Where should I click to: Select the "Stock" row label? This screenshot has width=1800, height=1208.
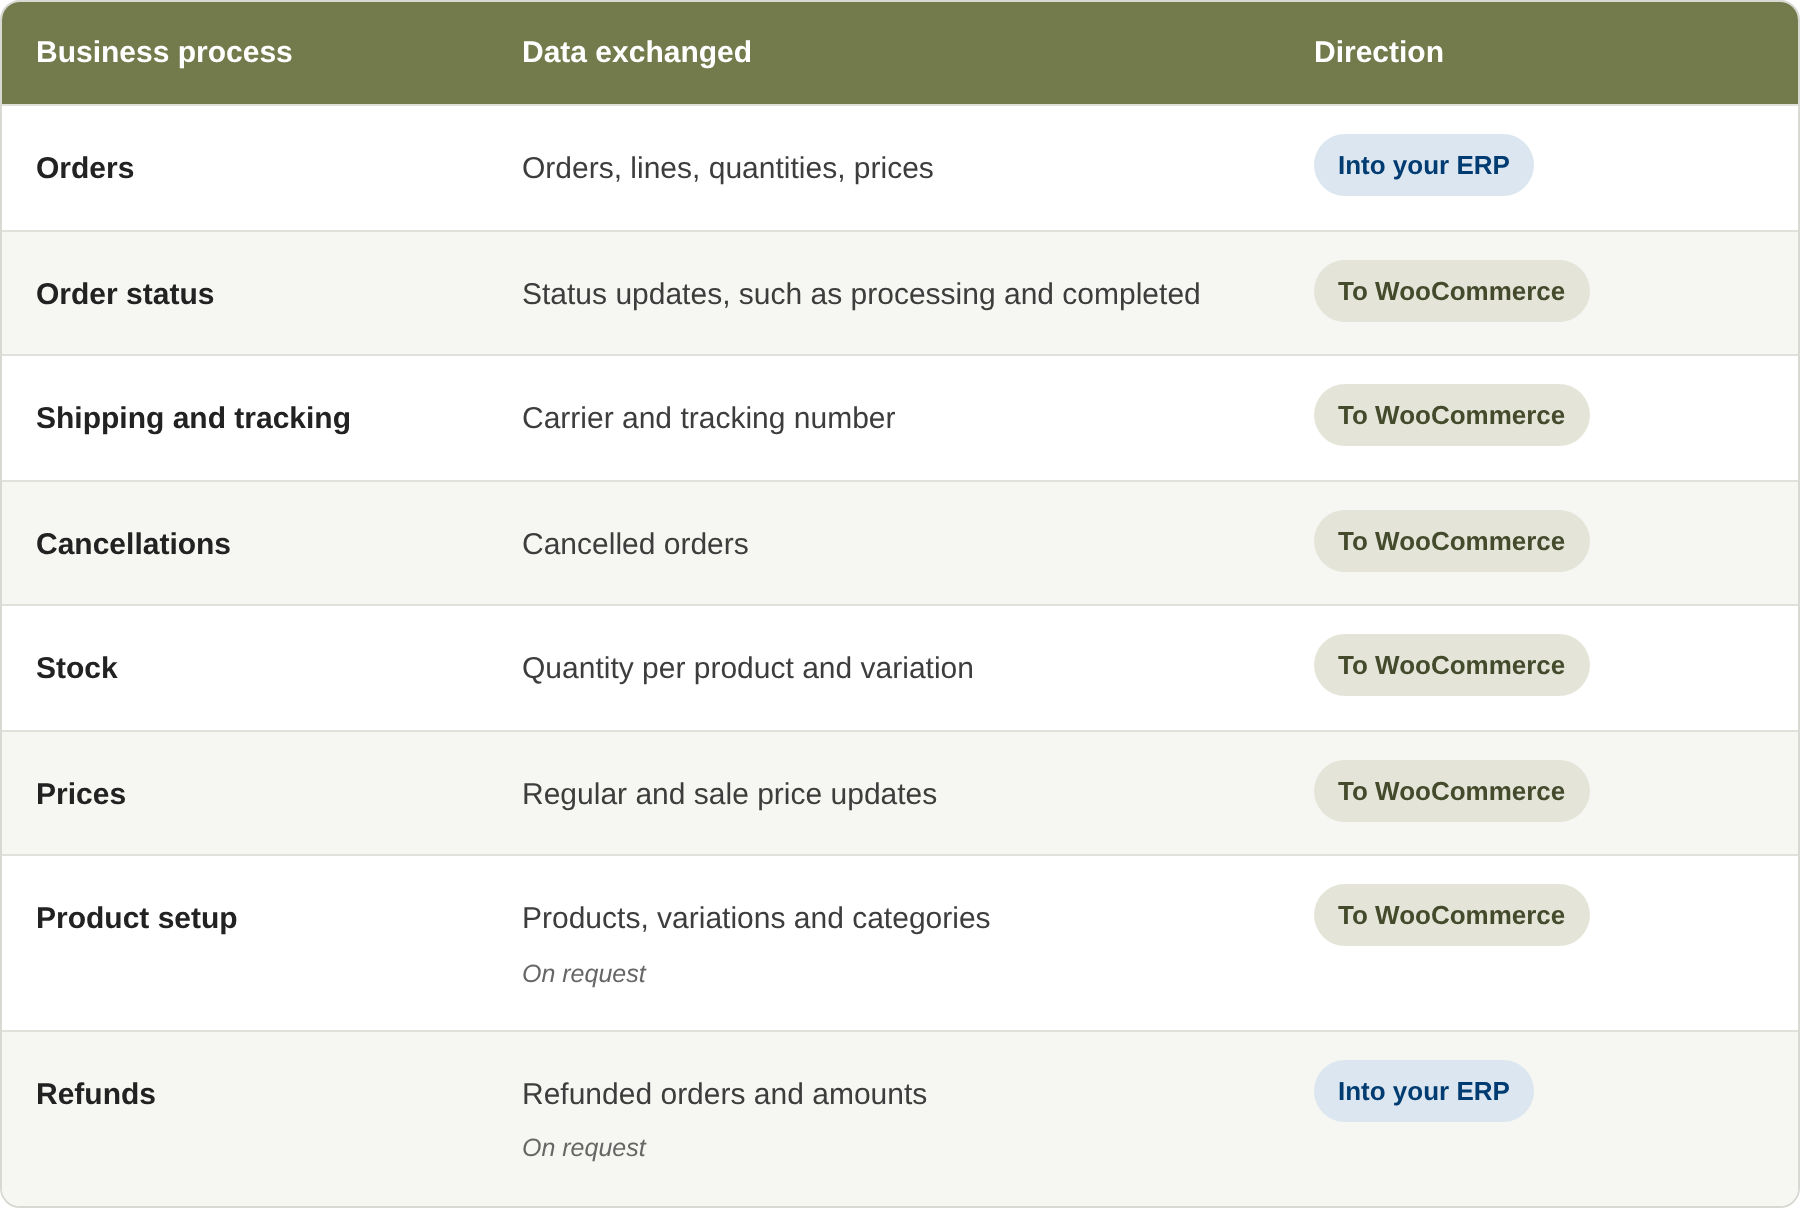(x=77, y=668)
